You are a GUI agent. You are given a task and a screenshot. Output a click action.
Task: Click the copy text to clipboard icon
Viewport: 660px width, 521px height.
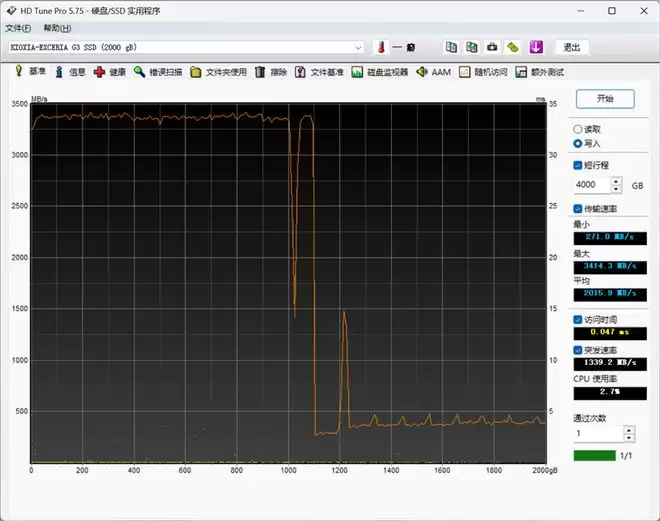pyautogui.click(x=451, y=47)
